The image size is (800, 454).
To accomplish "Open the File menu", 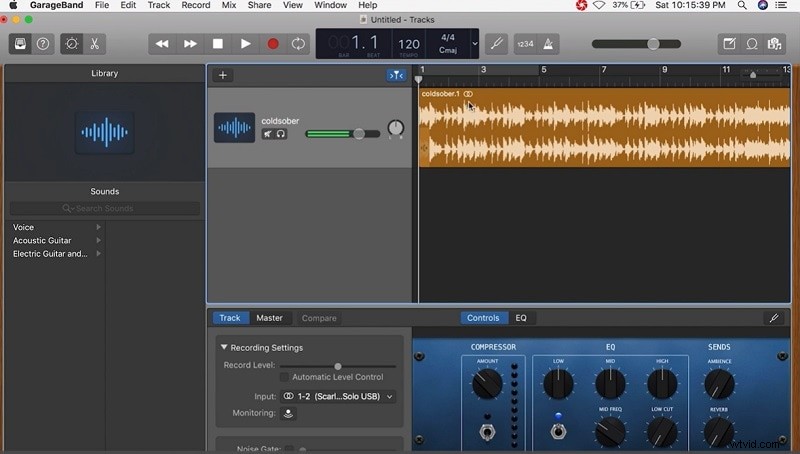I will pos(102,5).
